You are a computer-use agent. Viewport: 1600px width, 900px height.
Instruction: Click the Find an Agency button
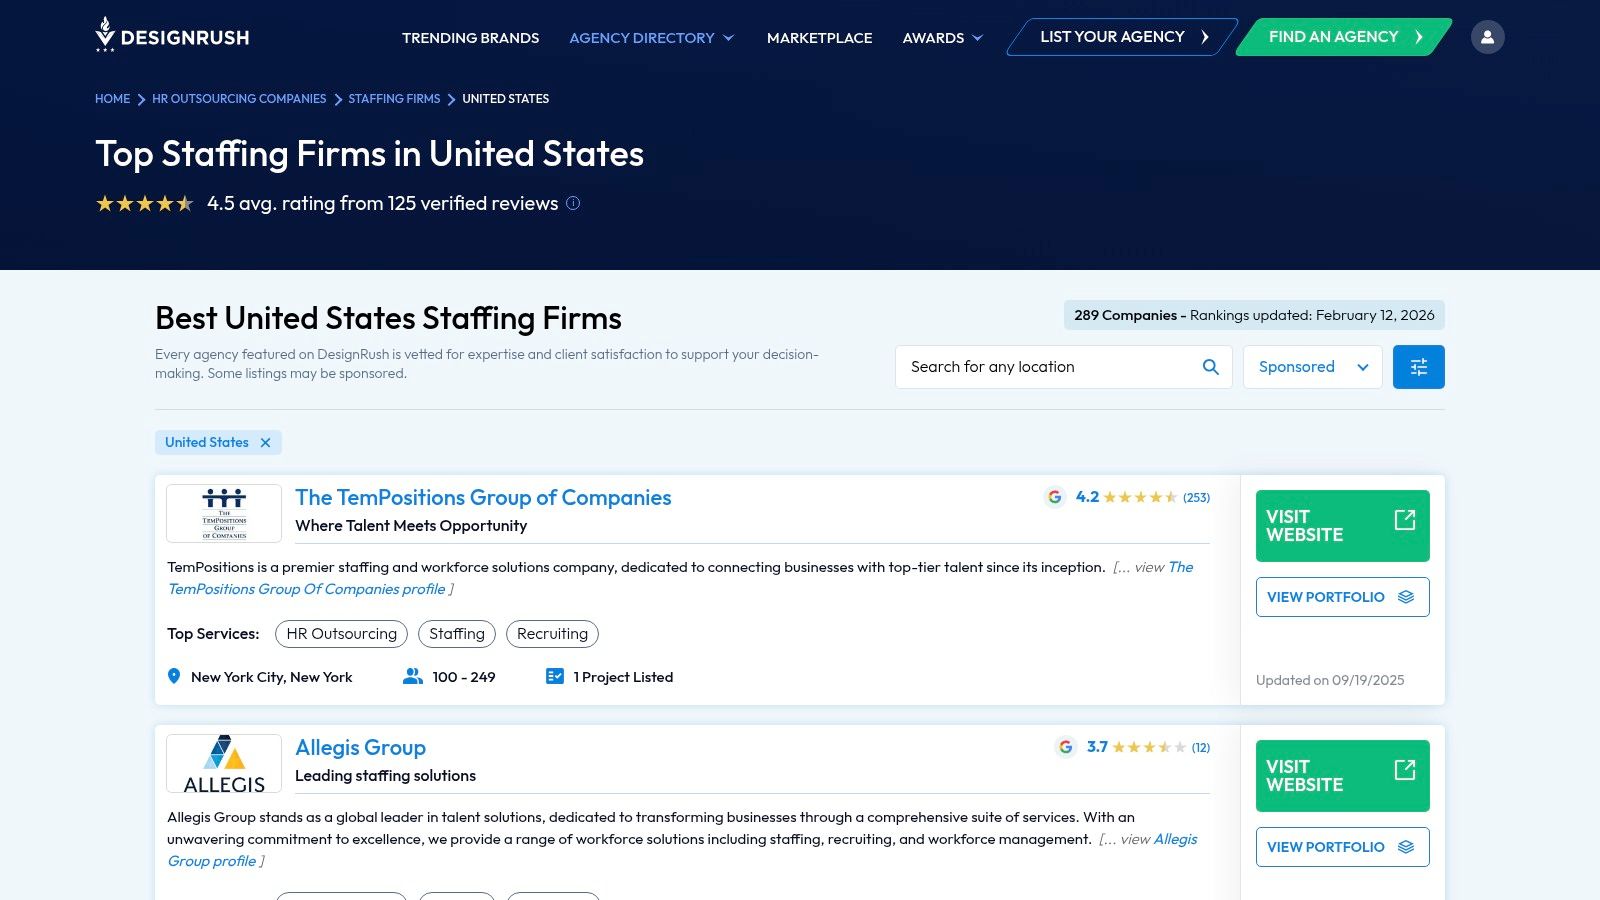click(x=1343, y=37)
